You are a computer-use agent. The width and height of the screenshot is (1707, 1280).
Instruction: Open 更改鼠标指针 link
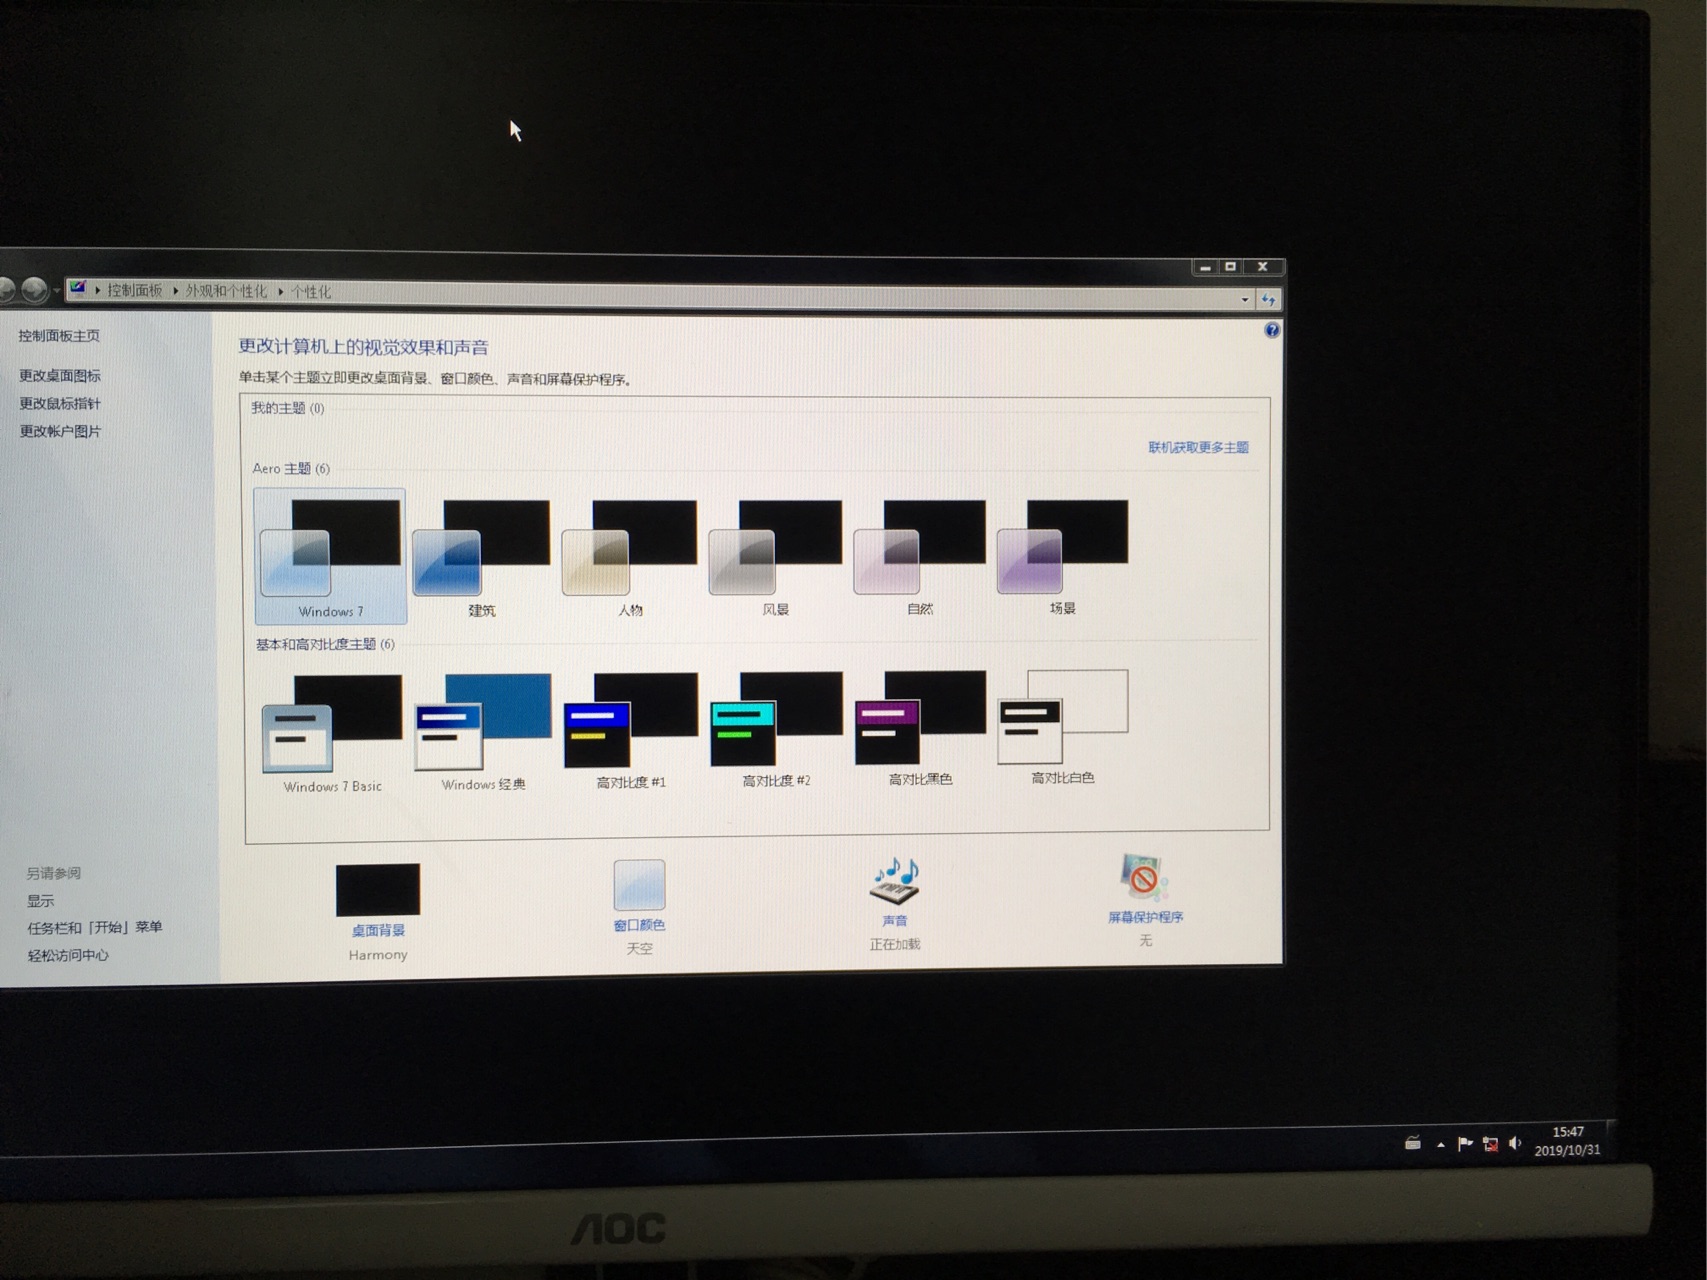(x=60, y=404)
